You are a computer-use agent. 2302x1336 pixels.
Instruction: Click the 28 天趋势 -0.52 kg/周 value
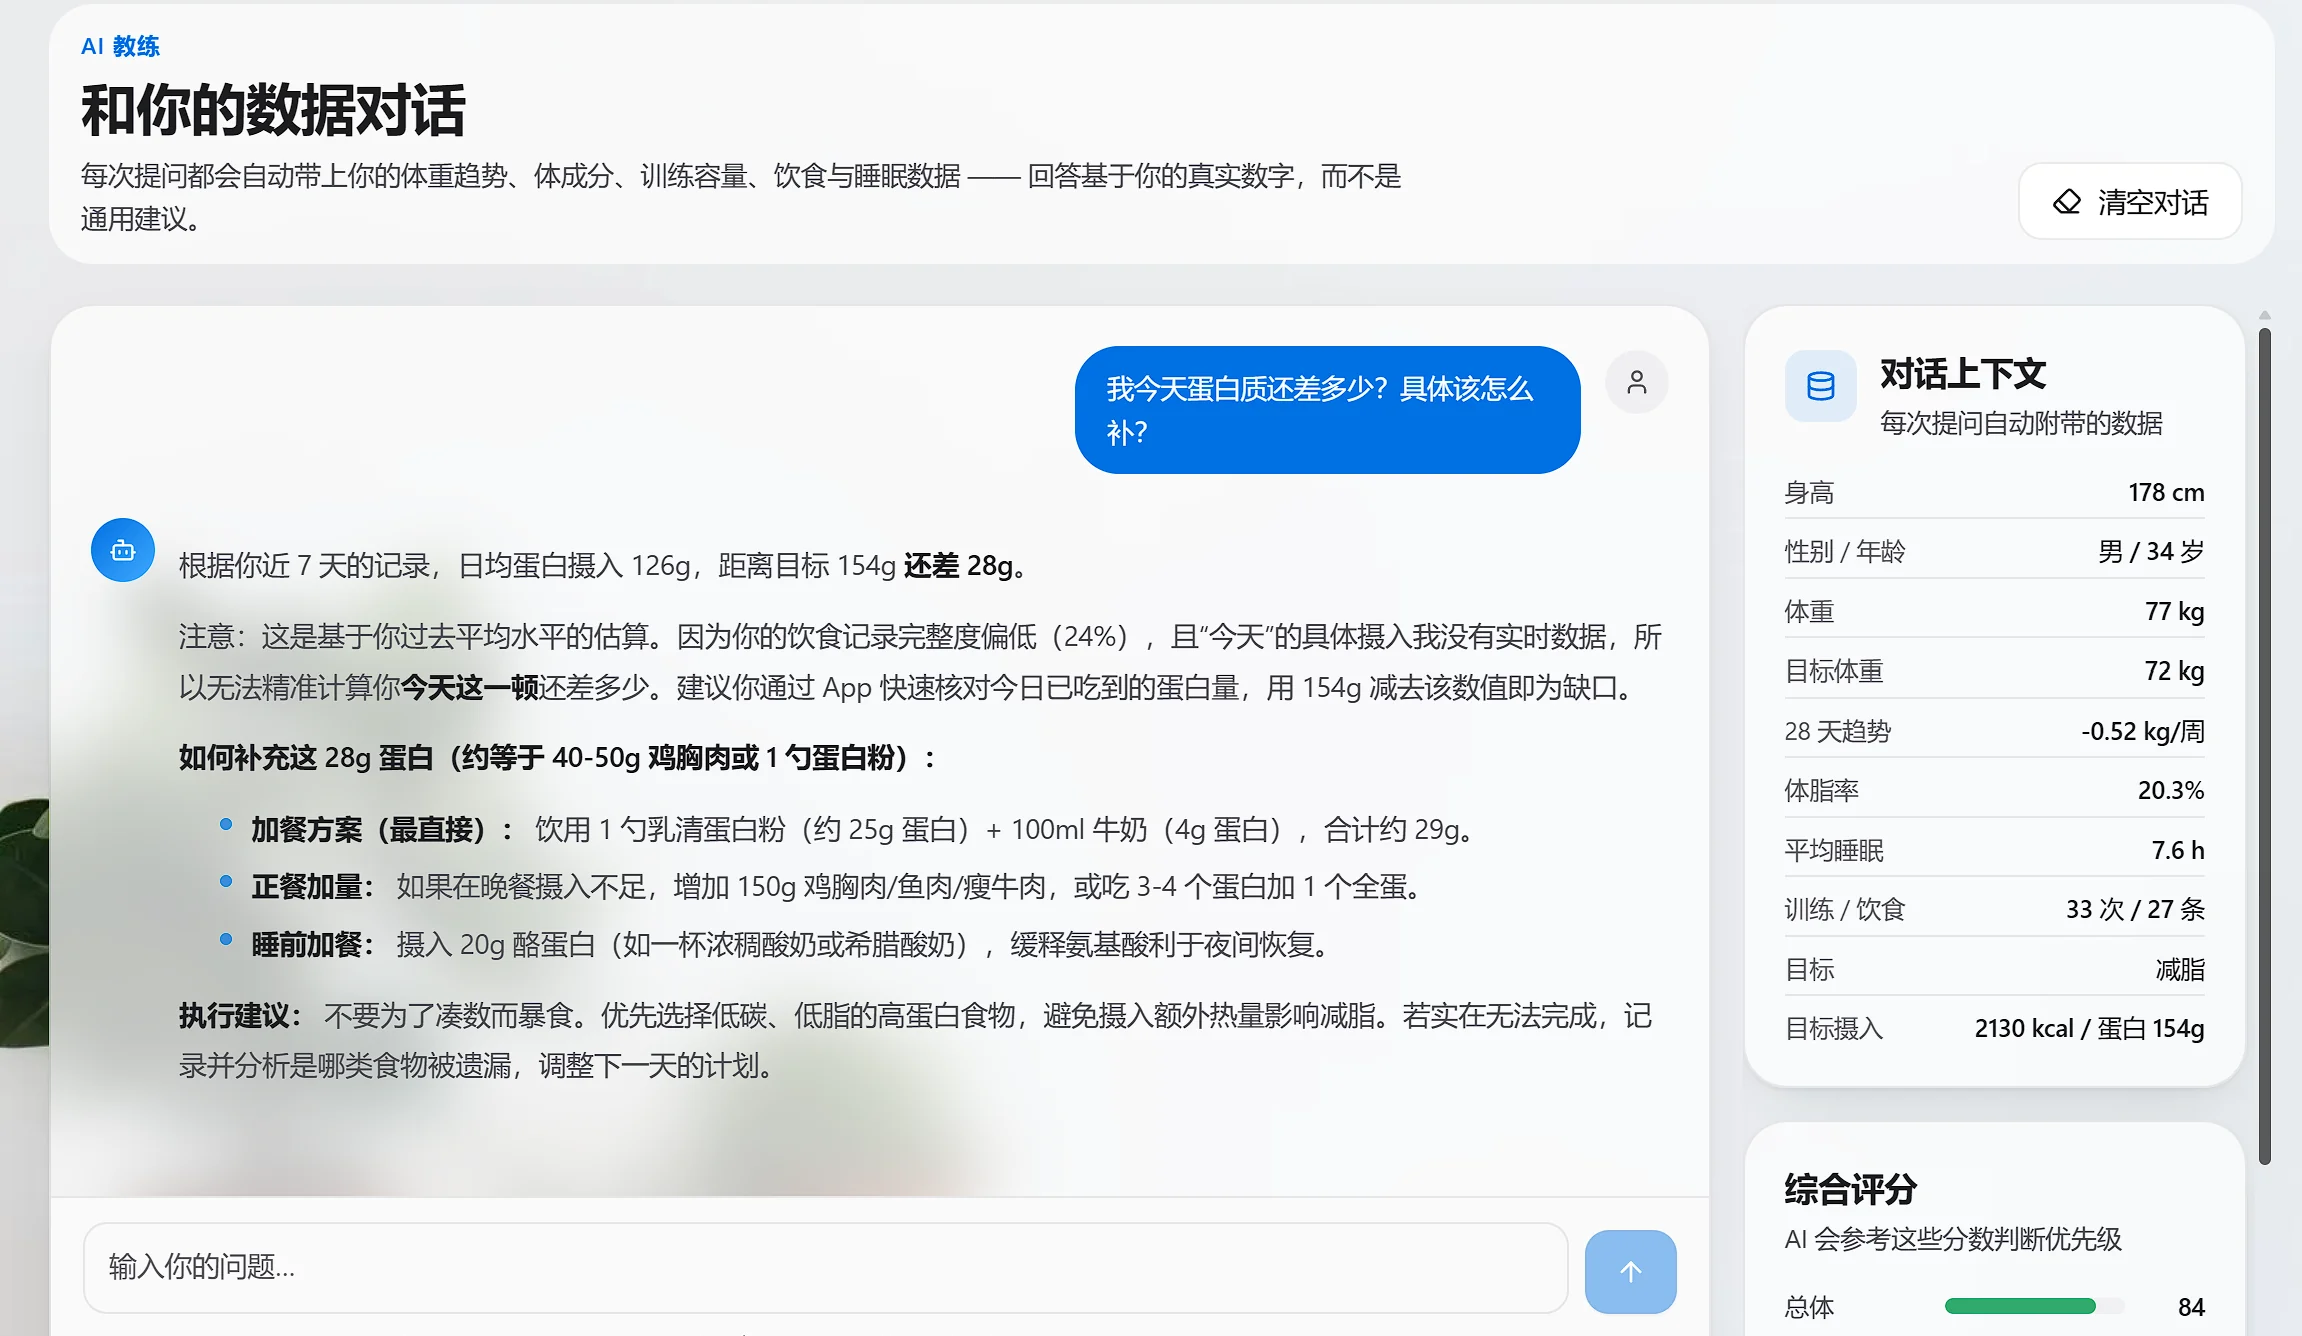pyautogui.click(x=2143, y=731)
